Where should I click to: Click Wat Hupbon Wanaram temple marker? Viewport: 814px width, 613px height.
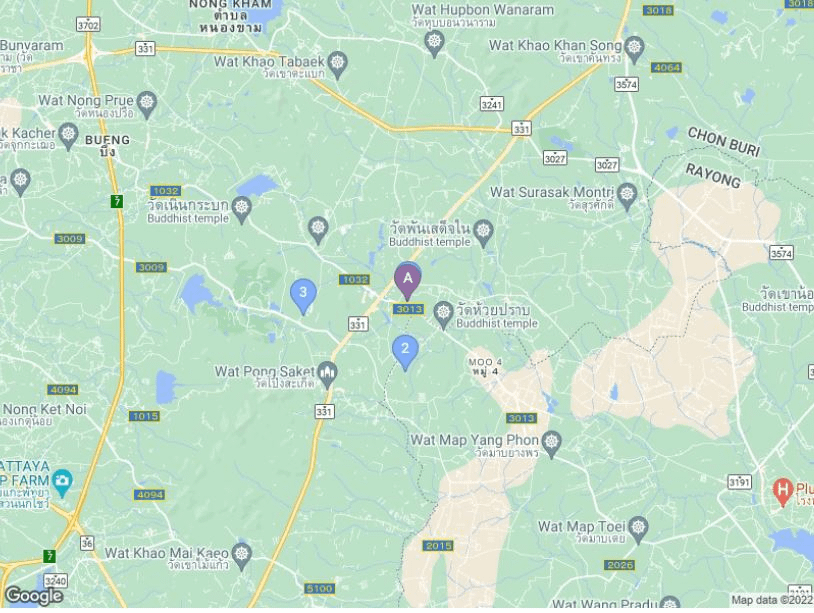pos(434,43)
